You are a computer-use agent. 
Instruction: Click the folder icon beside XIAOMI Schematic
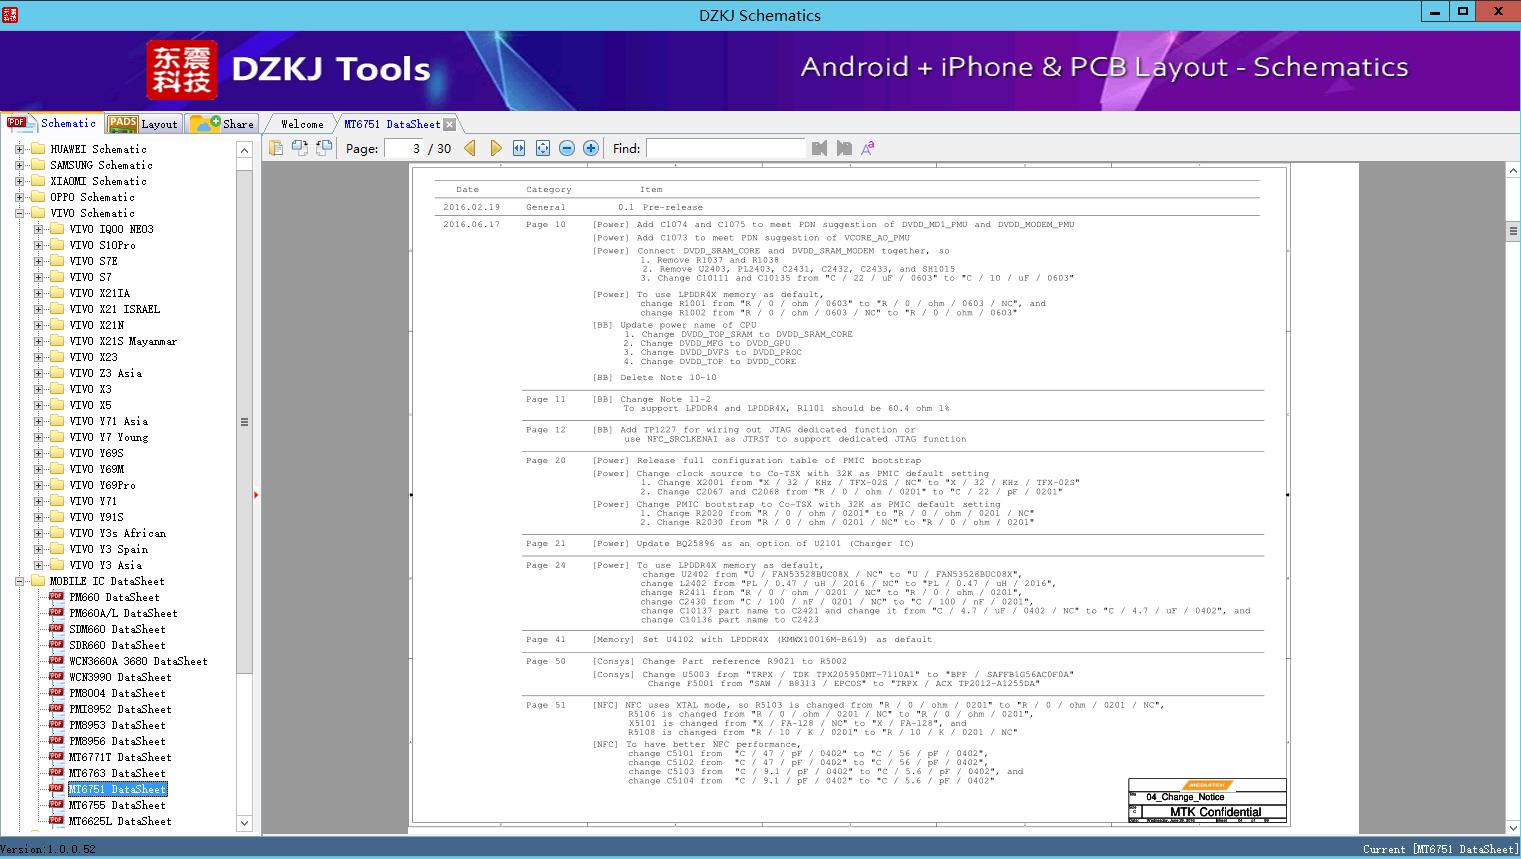point(38,181)
